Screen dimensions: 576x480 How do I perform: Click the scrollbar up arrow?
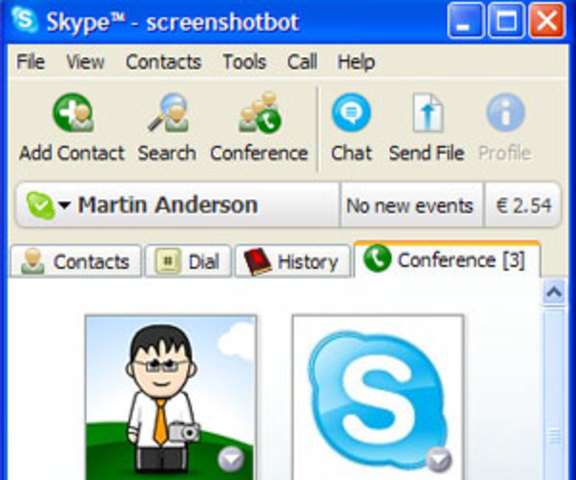point(554,292)
